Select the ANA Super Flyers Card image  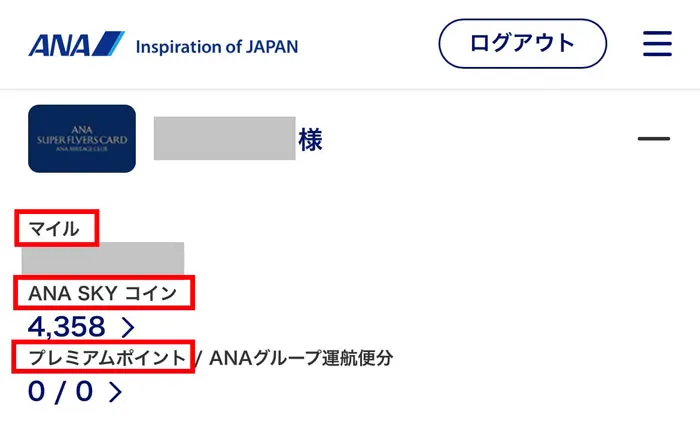pos(82,138)
